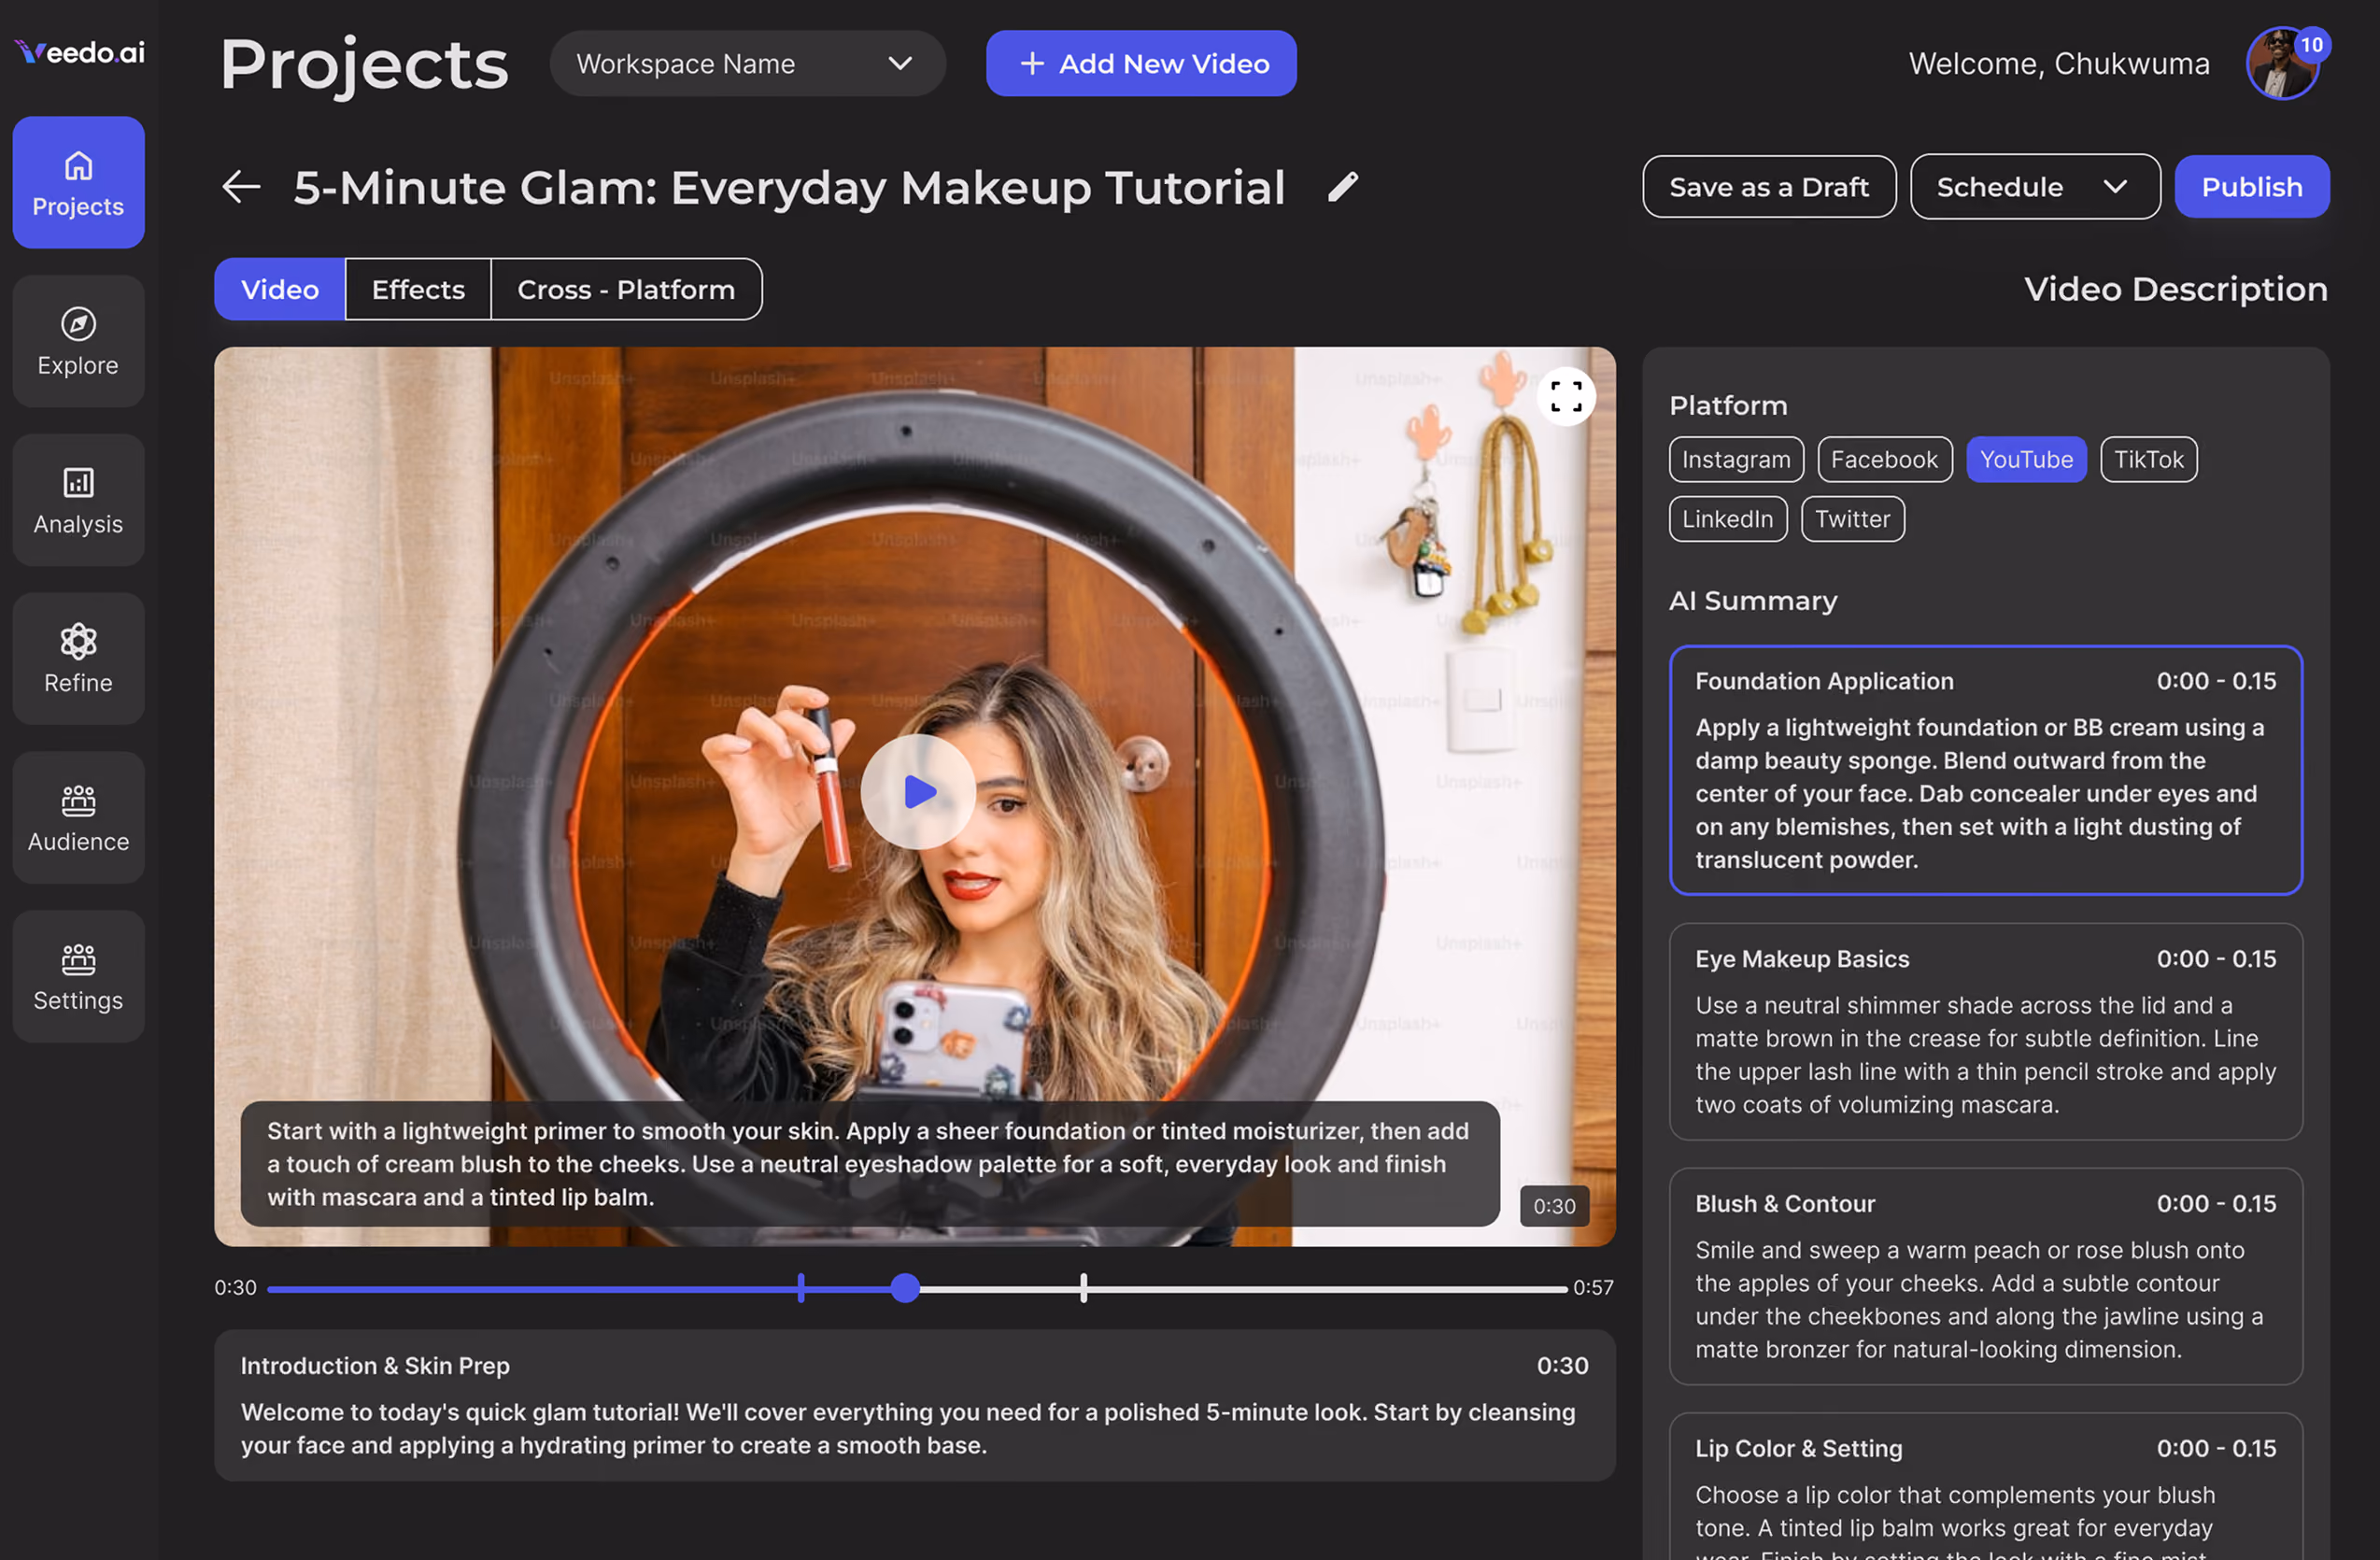Select Twitter as the platform
The image size is (2380, 1560).
pyautogui.click(x=1852, y=519)
